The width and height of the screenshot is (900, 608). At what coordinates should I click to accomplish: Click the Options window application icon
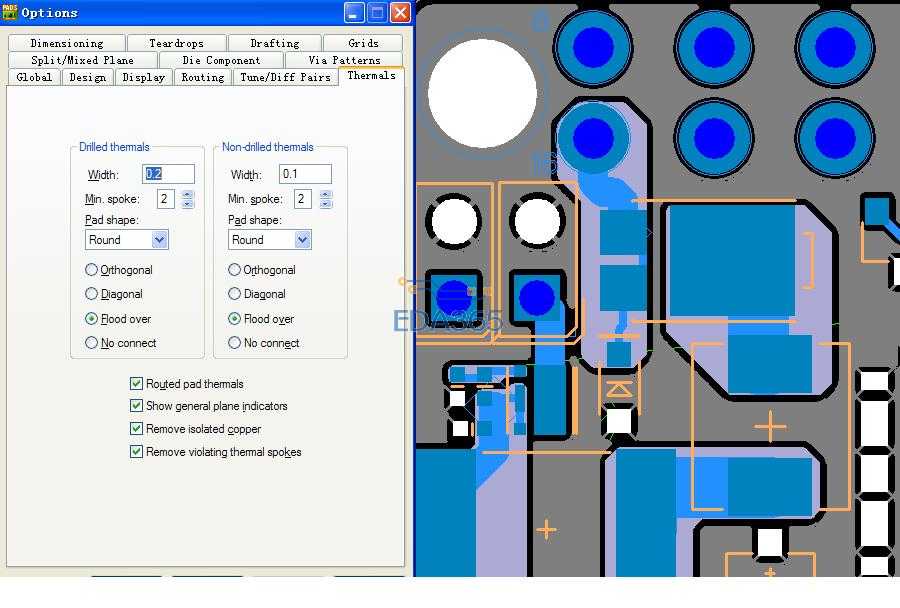tap(10, 12)
